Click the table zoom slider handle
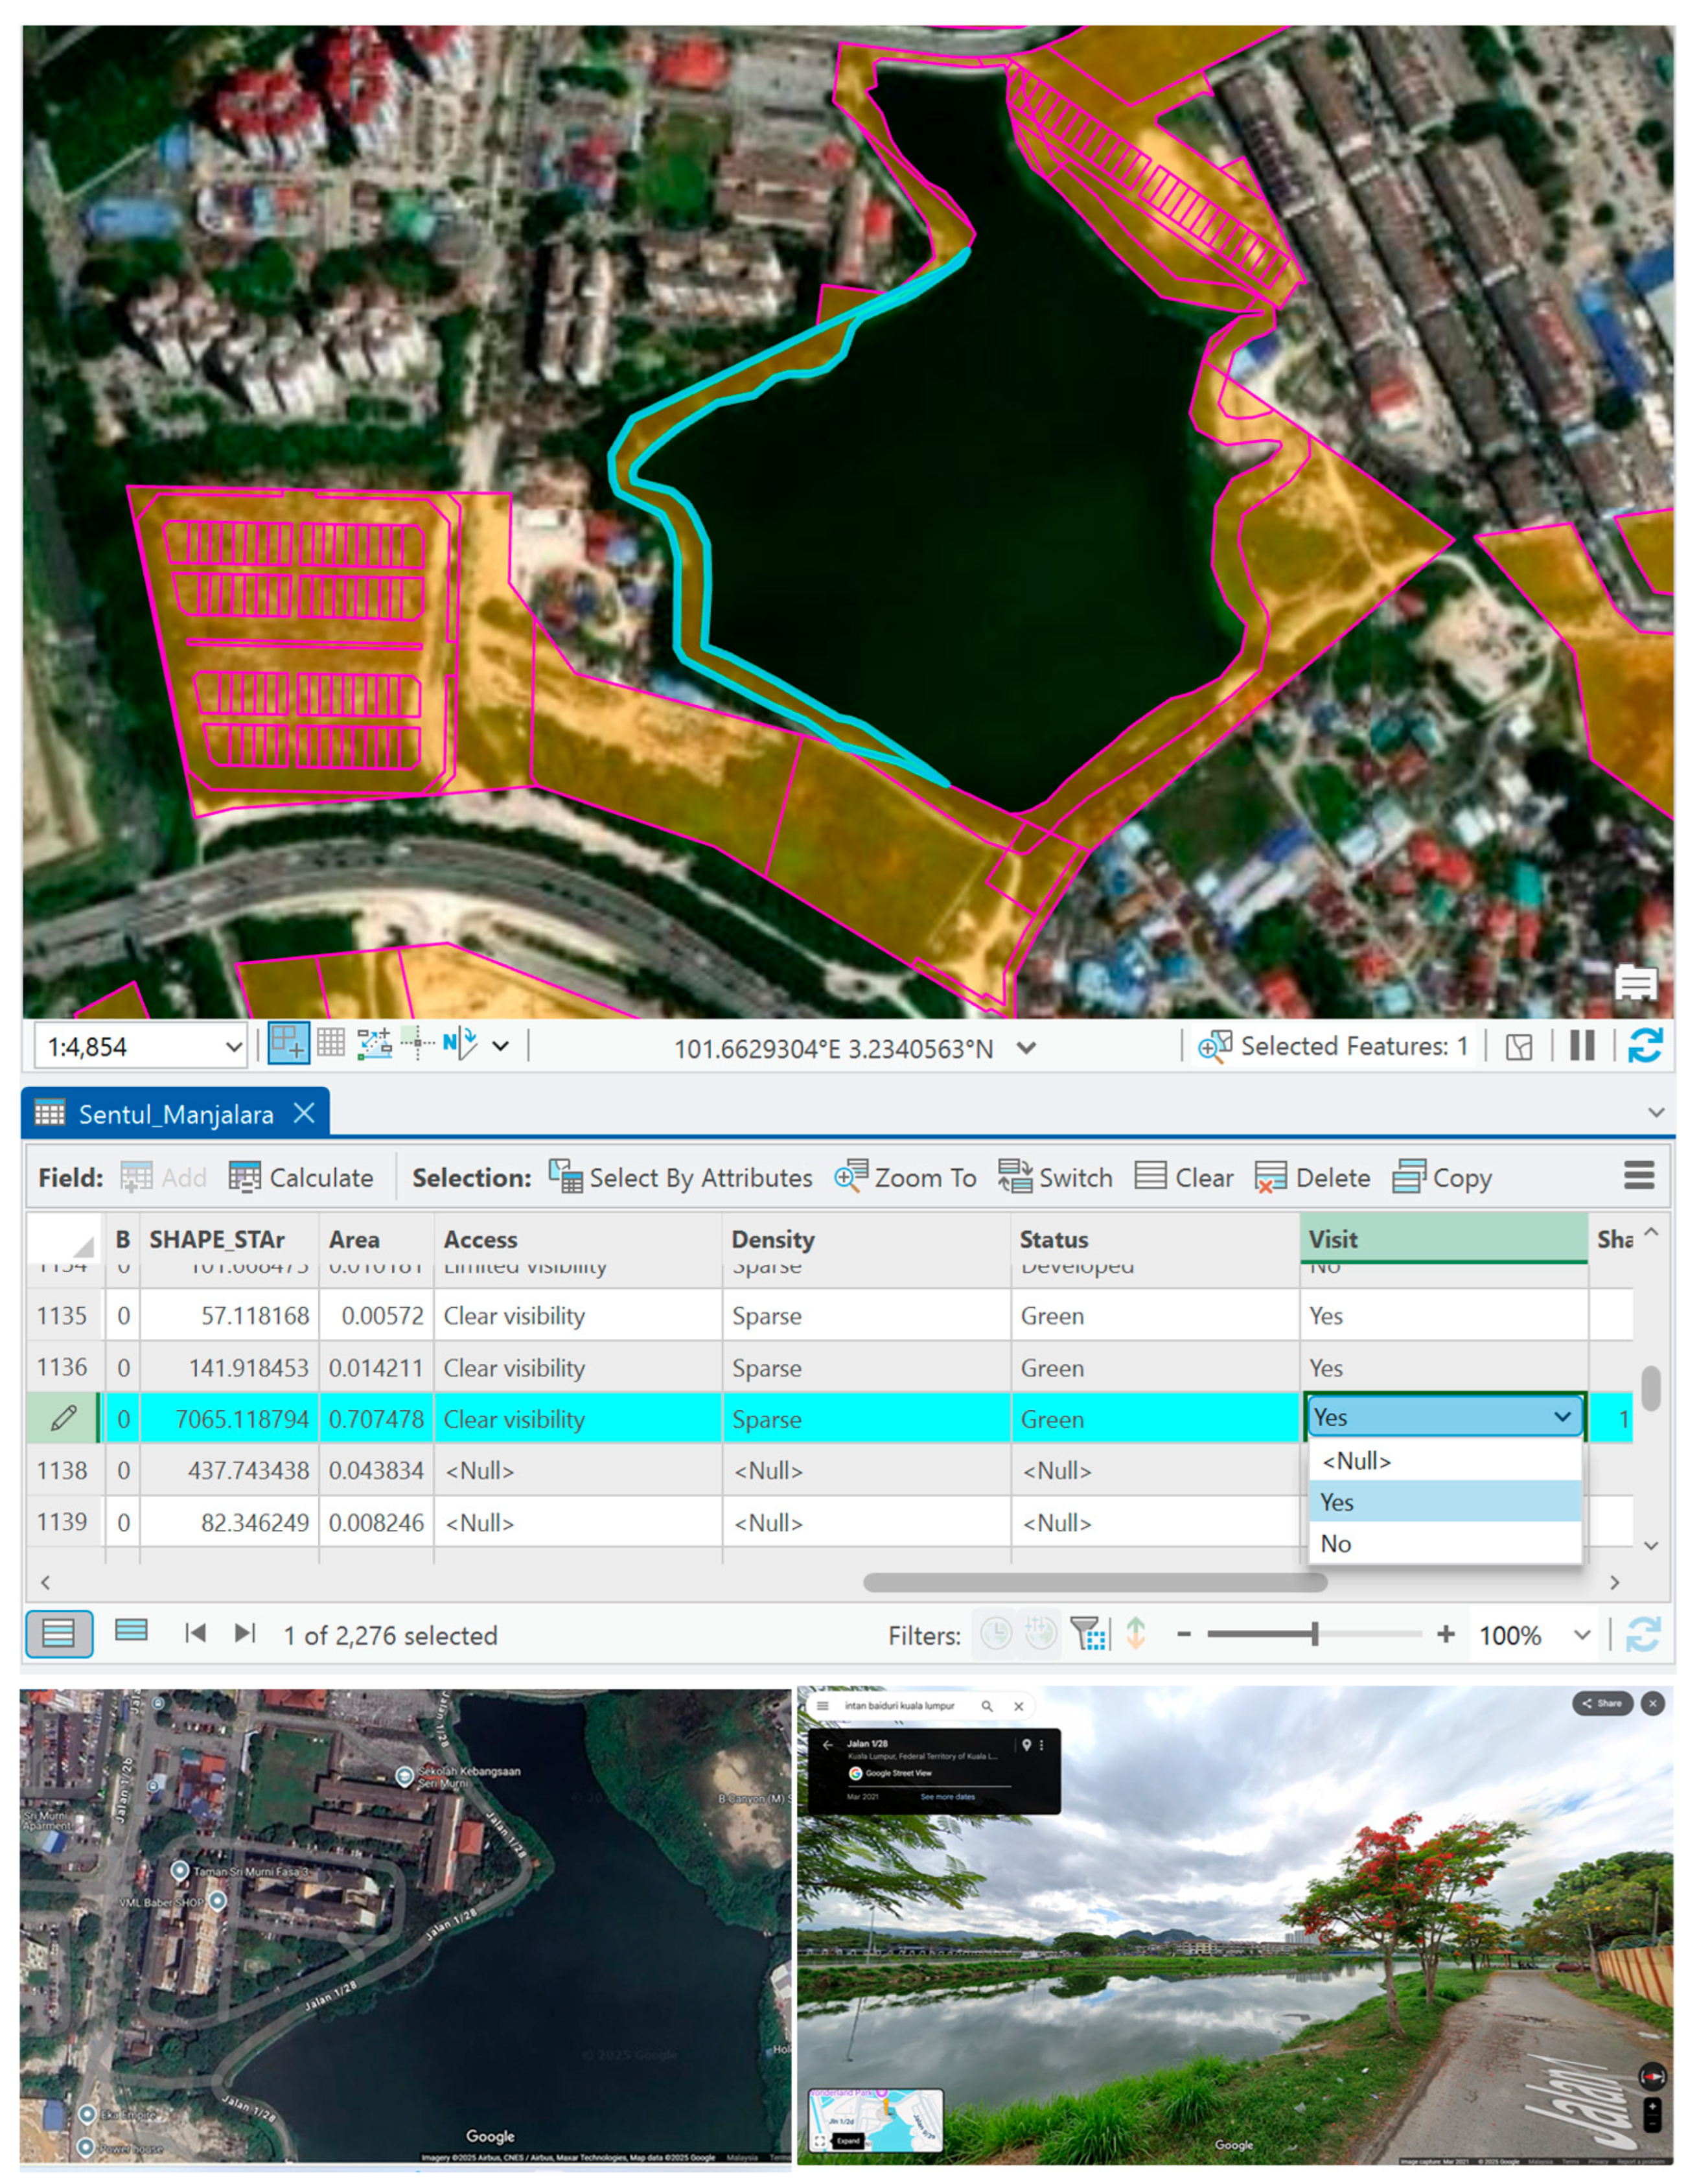Viewport: 1699px width, 2184px height. tap(1315, 1634)
